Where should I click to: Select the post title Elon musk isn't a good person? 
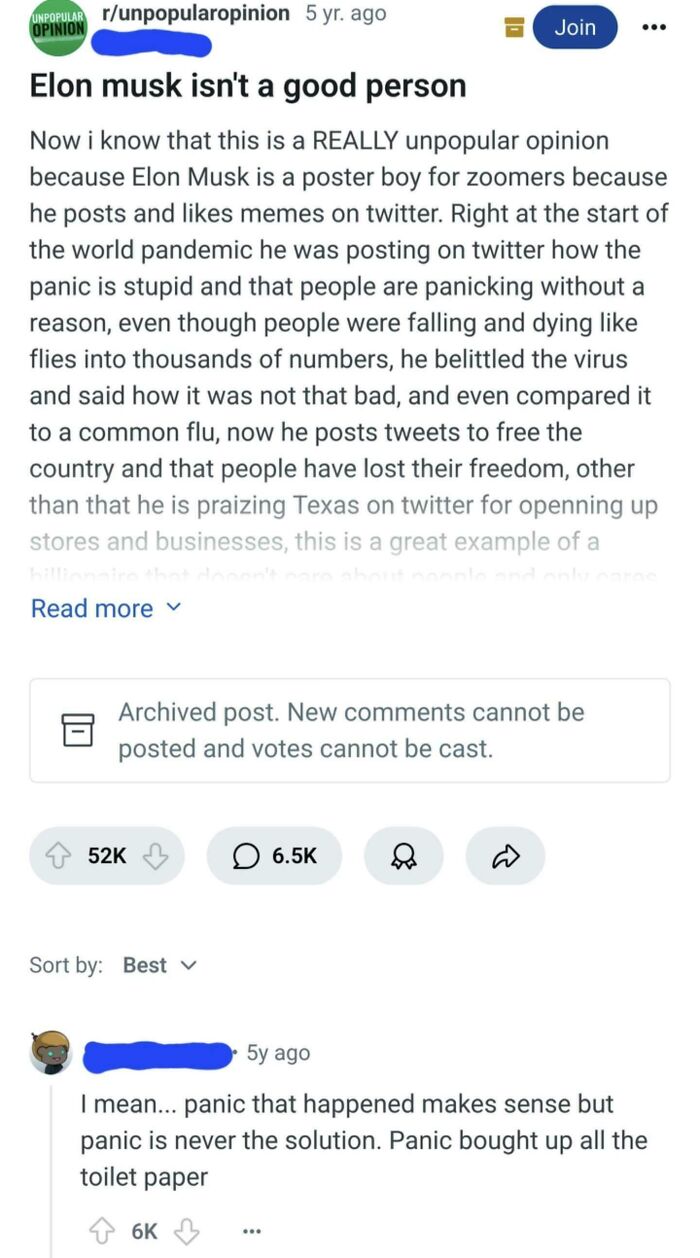(247, 86)
